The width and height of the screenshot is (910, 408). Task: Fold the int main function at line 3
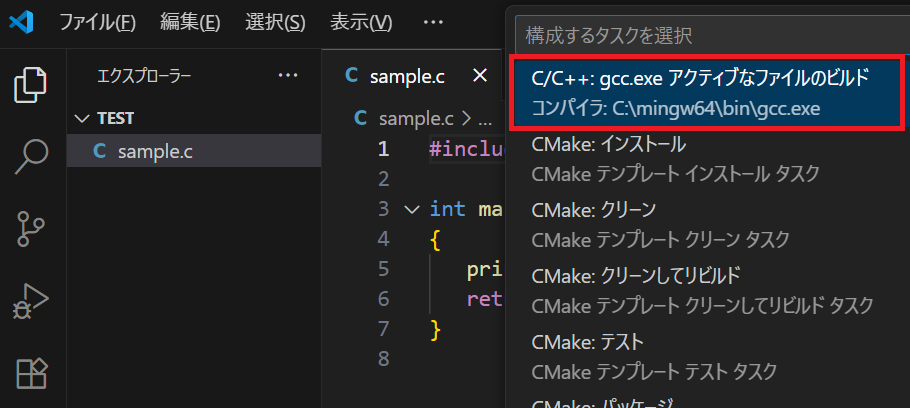412,209
